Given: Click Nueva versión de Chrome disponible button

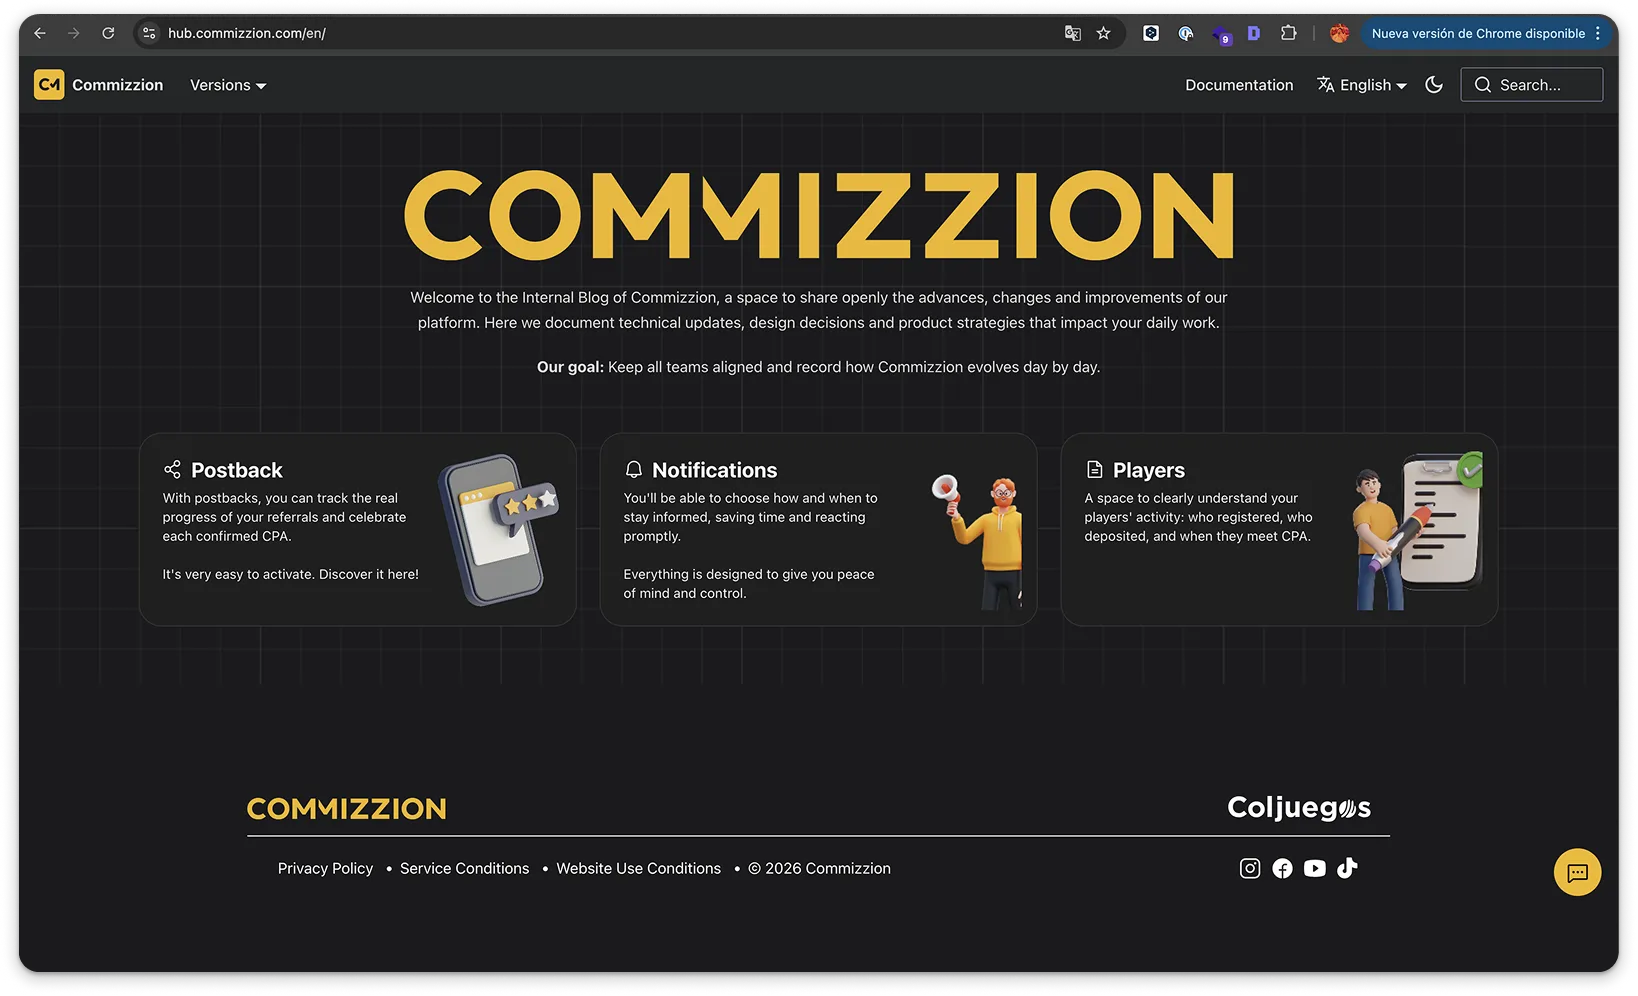Looking at the screenshot, I should (x=1478, y=33).
